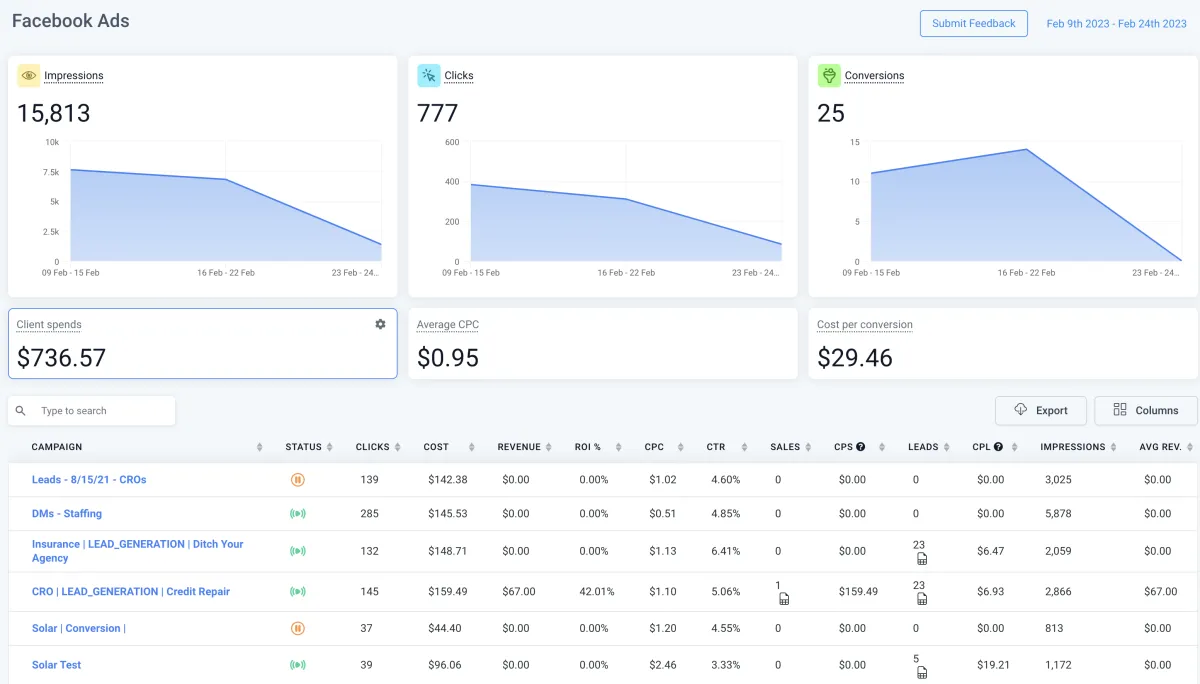Viewport: 1200px width, 684px height.
Task: Open Client spends gear settings
Action: (x=380, y=324)
